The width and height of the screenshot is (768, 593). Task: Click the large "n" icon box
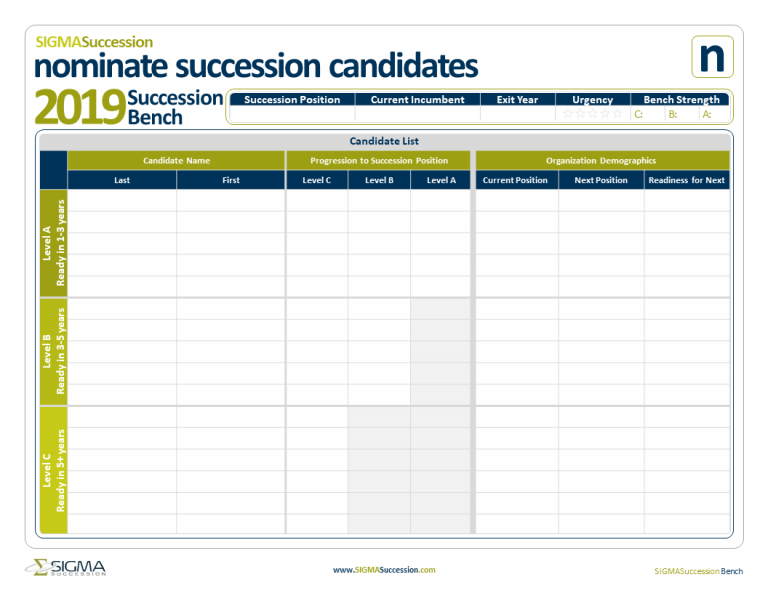[712, 57]
